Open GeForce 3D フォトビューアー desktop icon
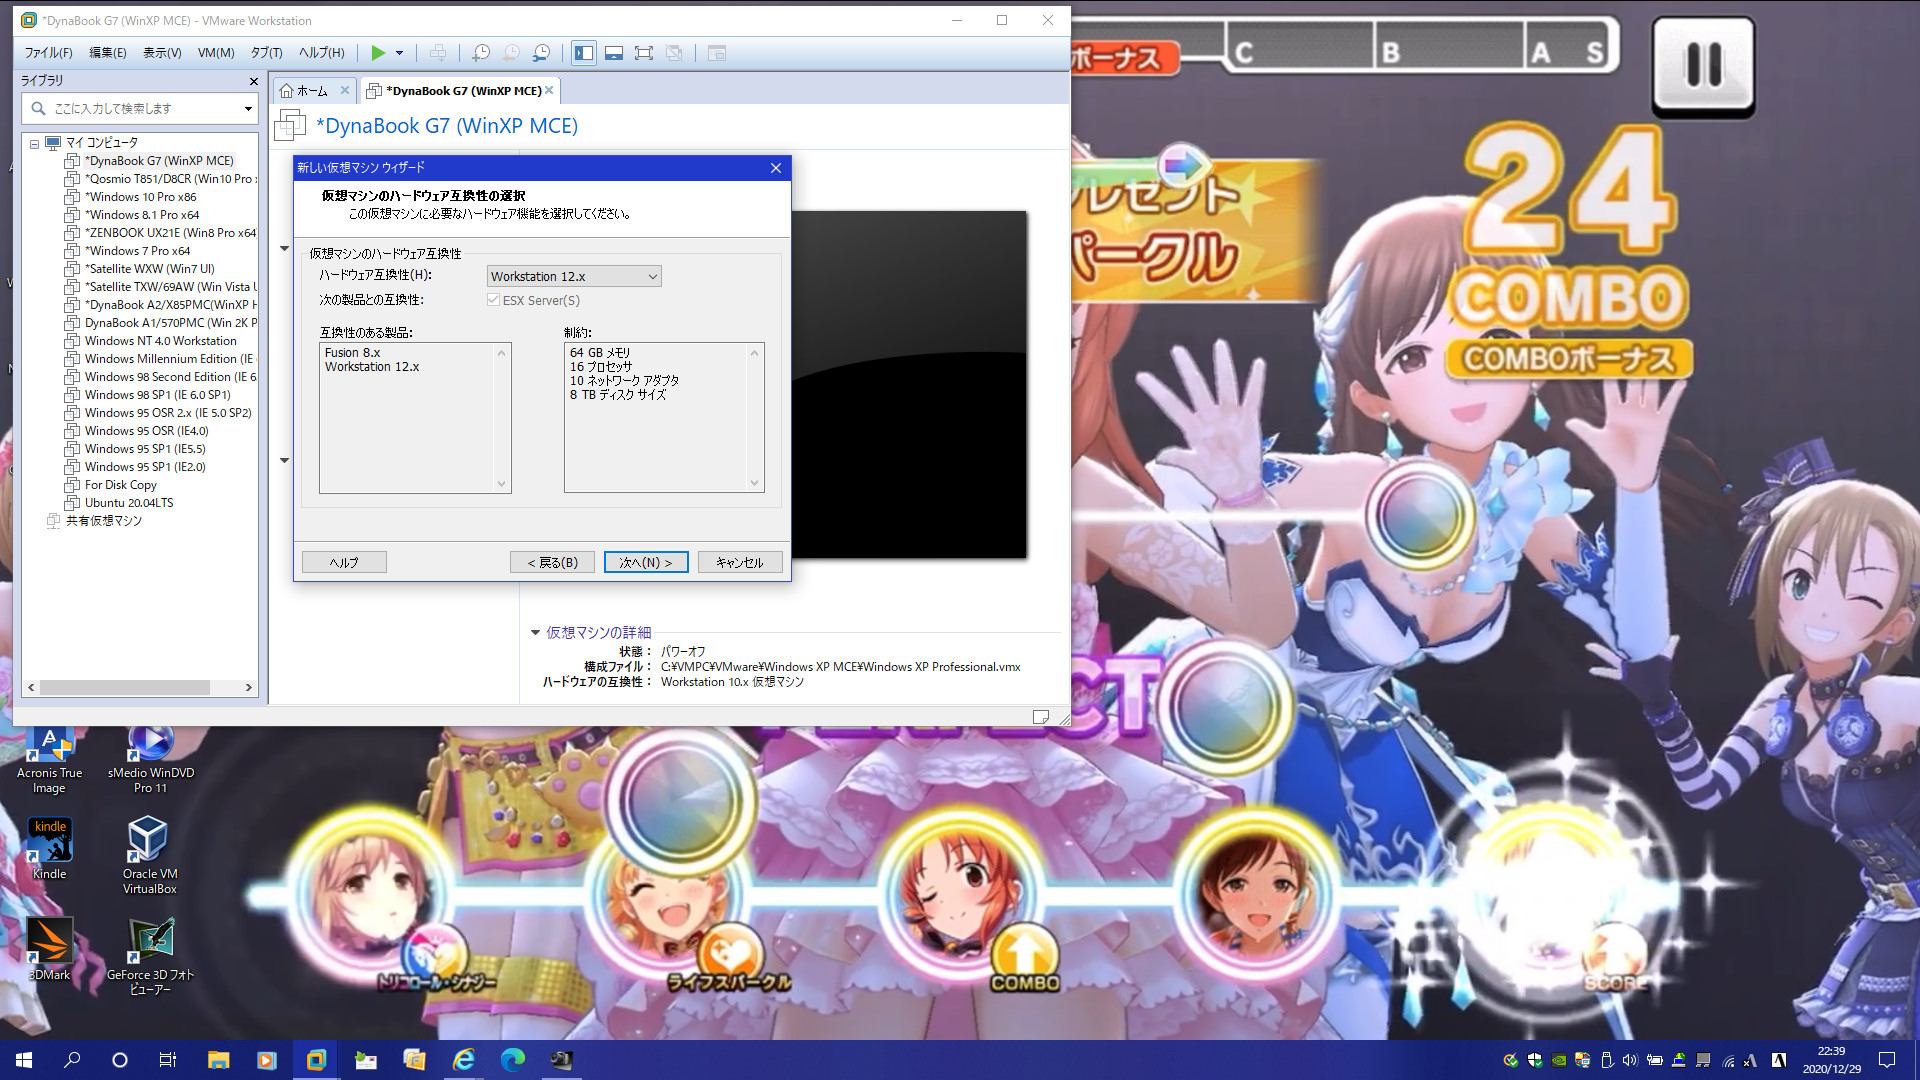 tap(150, 957)
